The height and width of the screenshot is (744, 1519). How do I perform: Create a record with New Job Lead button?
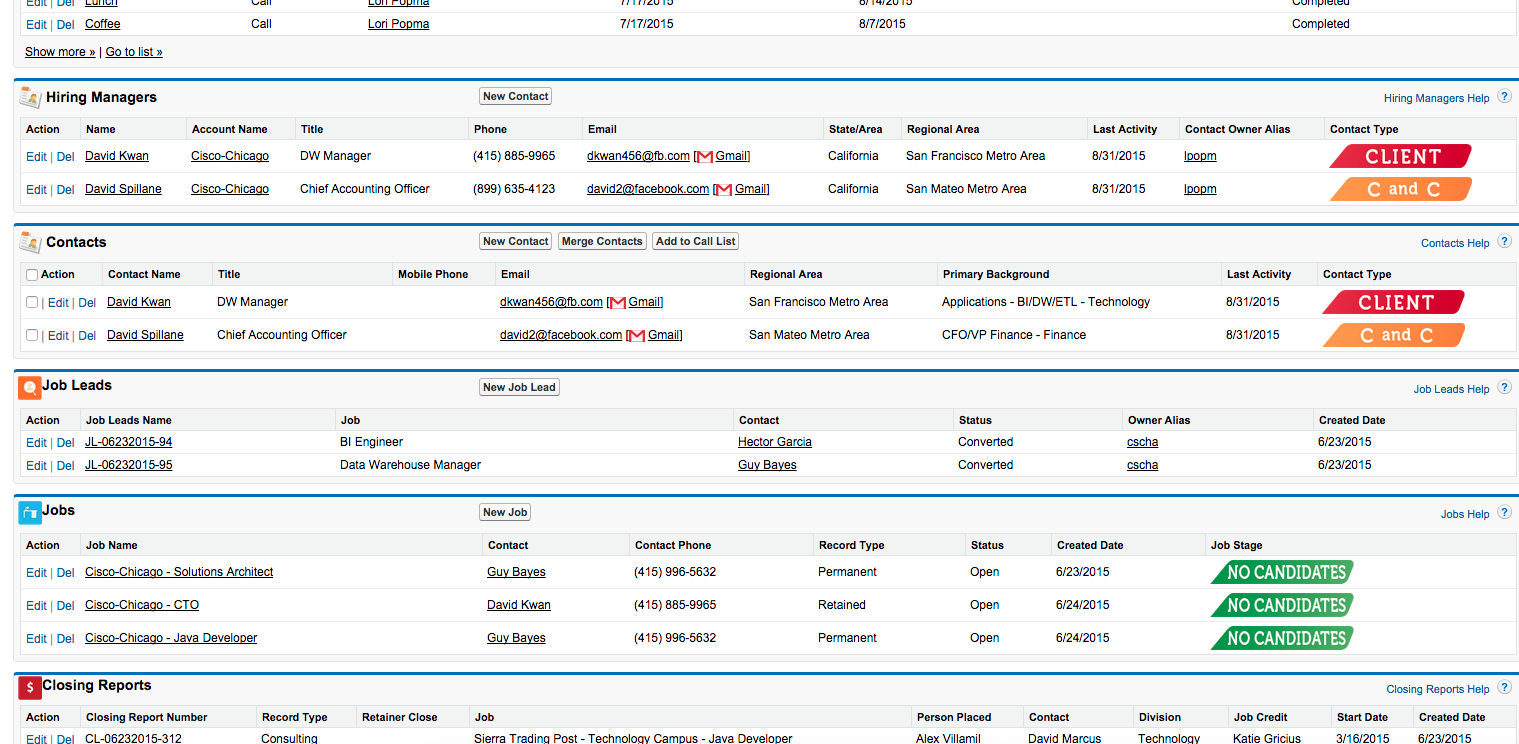click(x=519, y=387)
